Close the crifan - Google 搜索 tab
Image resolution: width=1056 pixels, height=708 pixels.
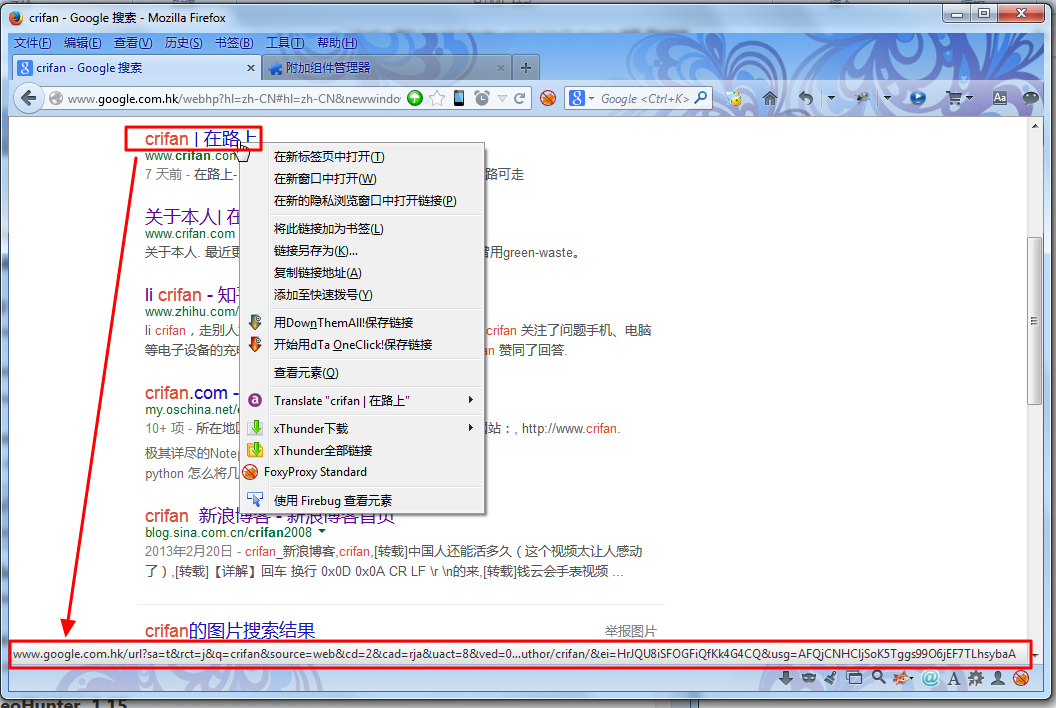coord(251,68)
